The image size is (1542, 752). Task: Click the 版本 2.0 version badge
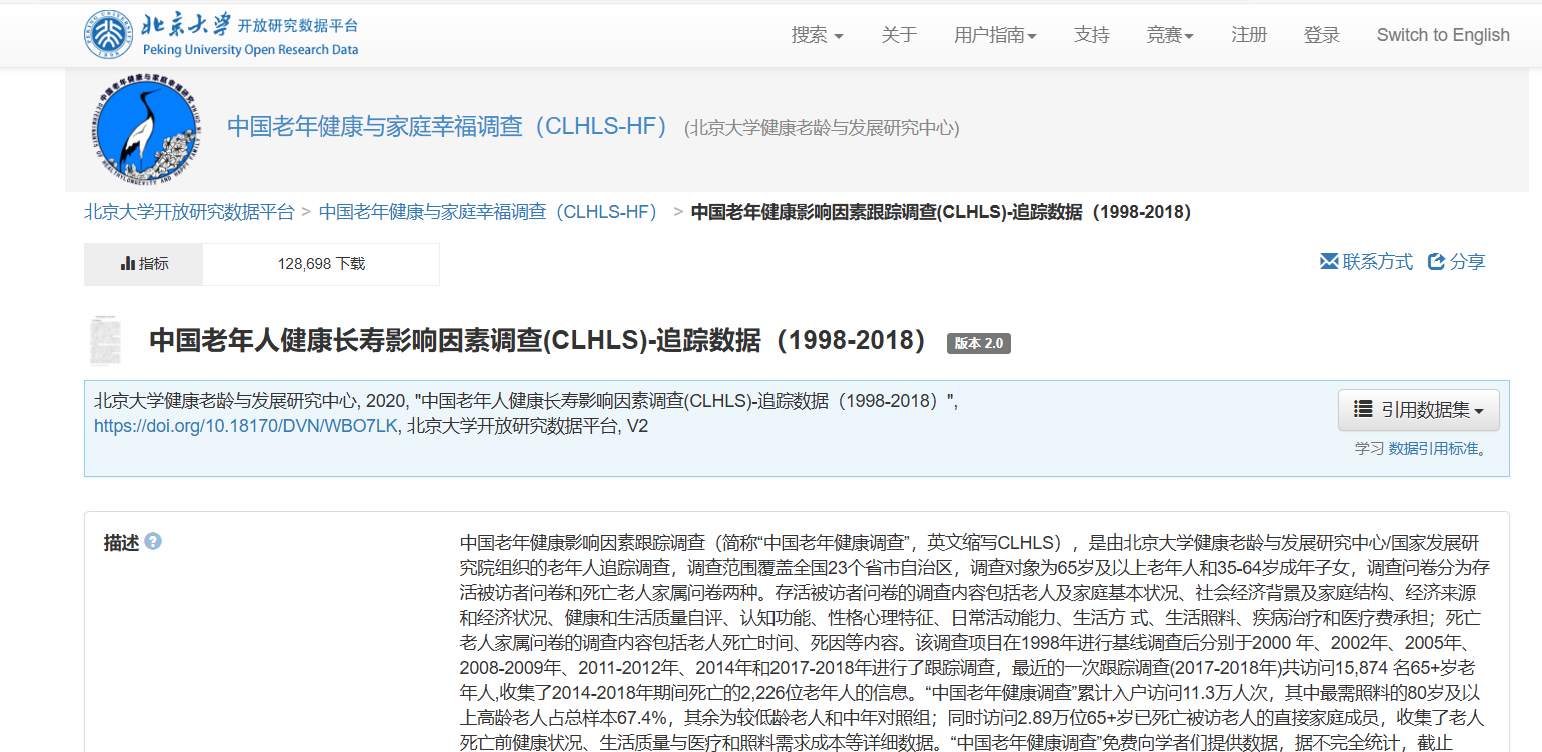pyautogui.click(x=979, y=343)
